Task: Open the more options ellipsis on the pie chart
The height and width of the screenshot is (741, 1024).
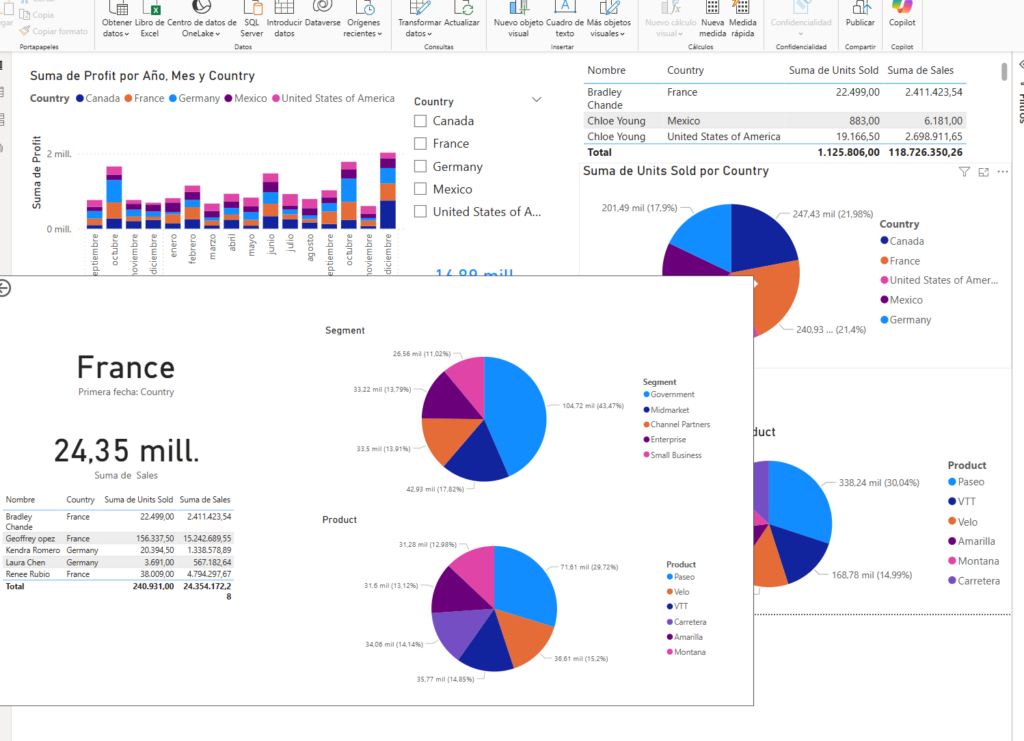Action: (x=1002, y=172)
